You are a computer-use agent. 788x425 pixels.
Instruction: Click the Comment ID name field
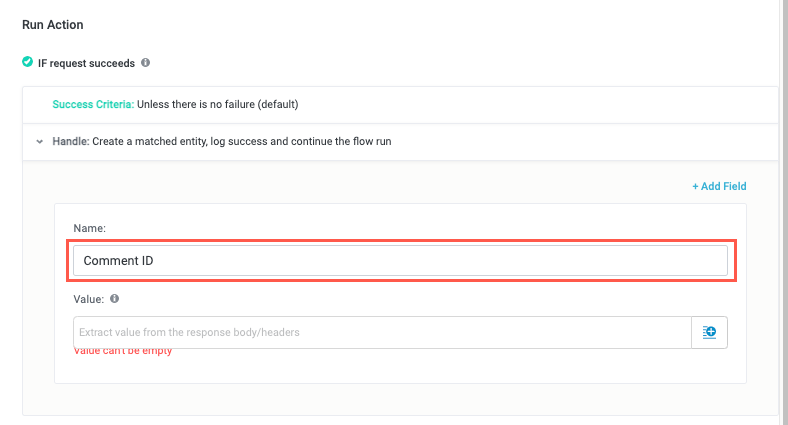click(x=400, y=261)
